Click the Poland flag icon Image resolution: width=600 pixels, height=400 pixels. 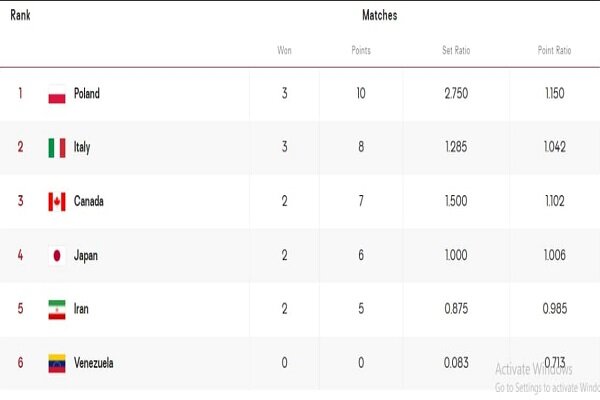tap(57, 95)
